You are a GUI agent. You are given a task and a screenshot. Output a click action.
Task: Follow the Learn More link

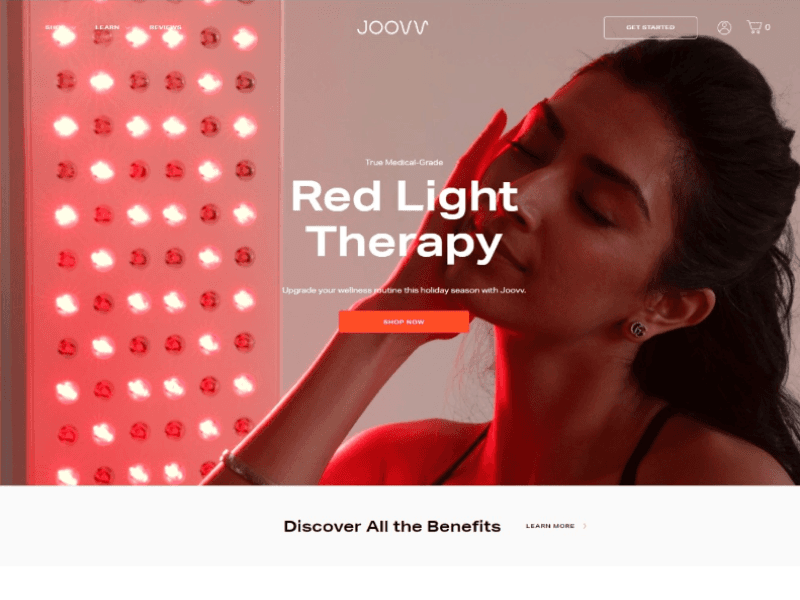[550, 526]
